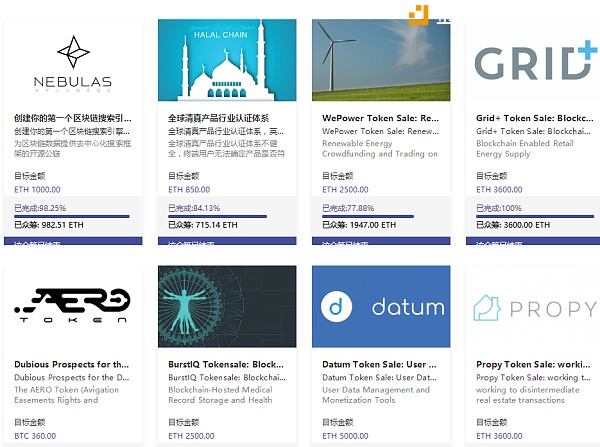Click the Nebulas progress bar at 98.25%
This screenshot has width=600, height=447.
(72, 217)
